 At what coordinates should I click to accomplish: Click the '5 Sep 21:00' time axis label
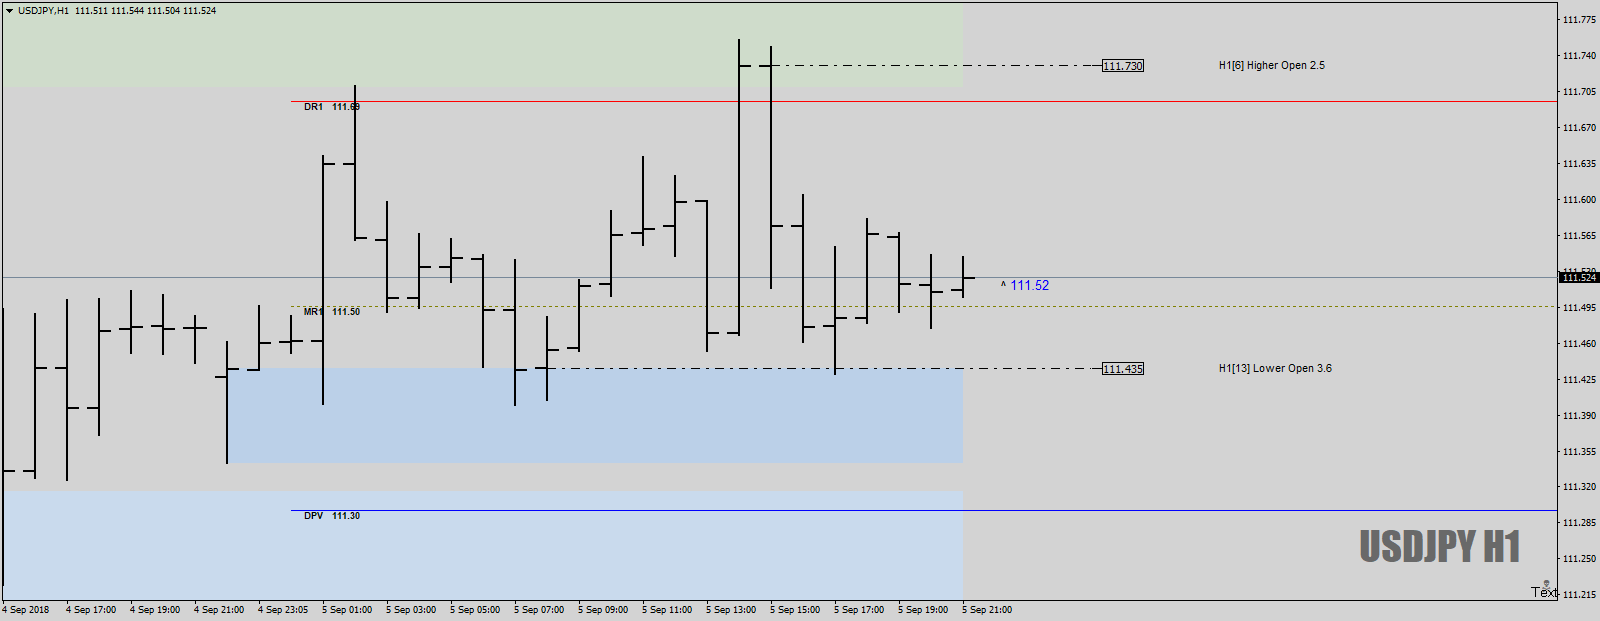[987, 610]
